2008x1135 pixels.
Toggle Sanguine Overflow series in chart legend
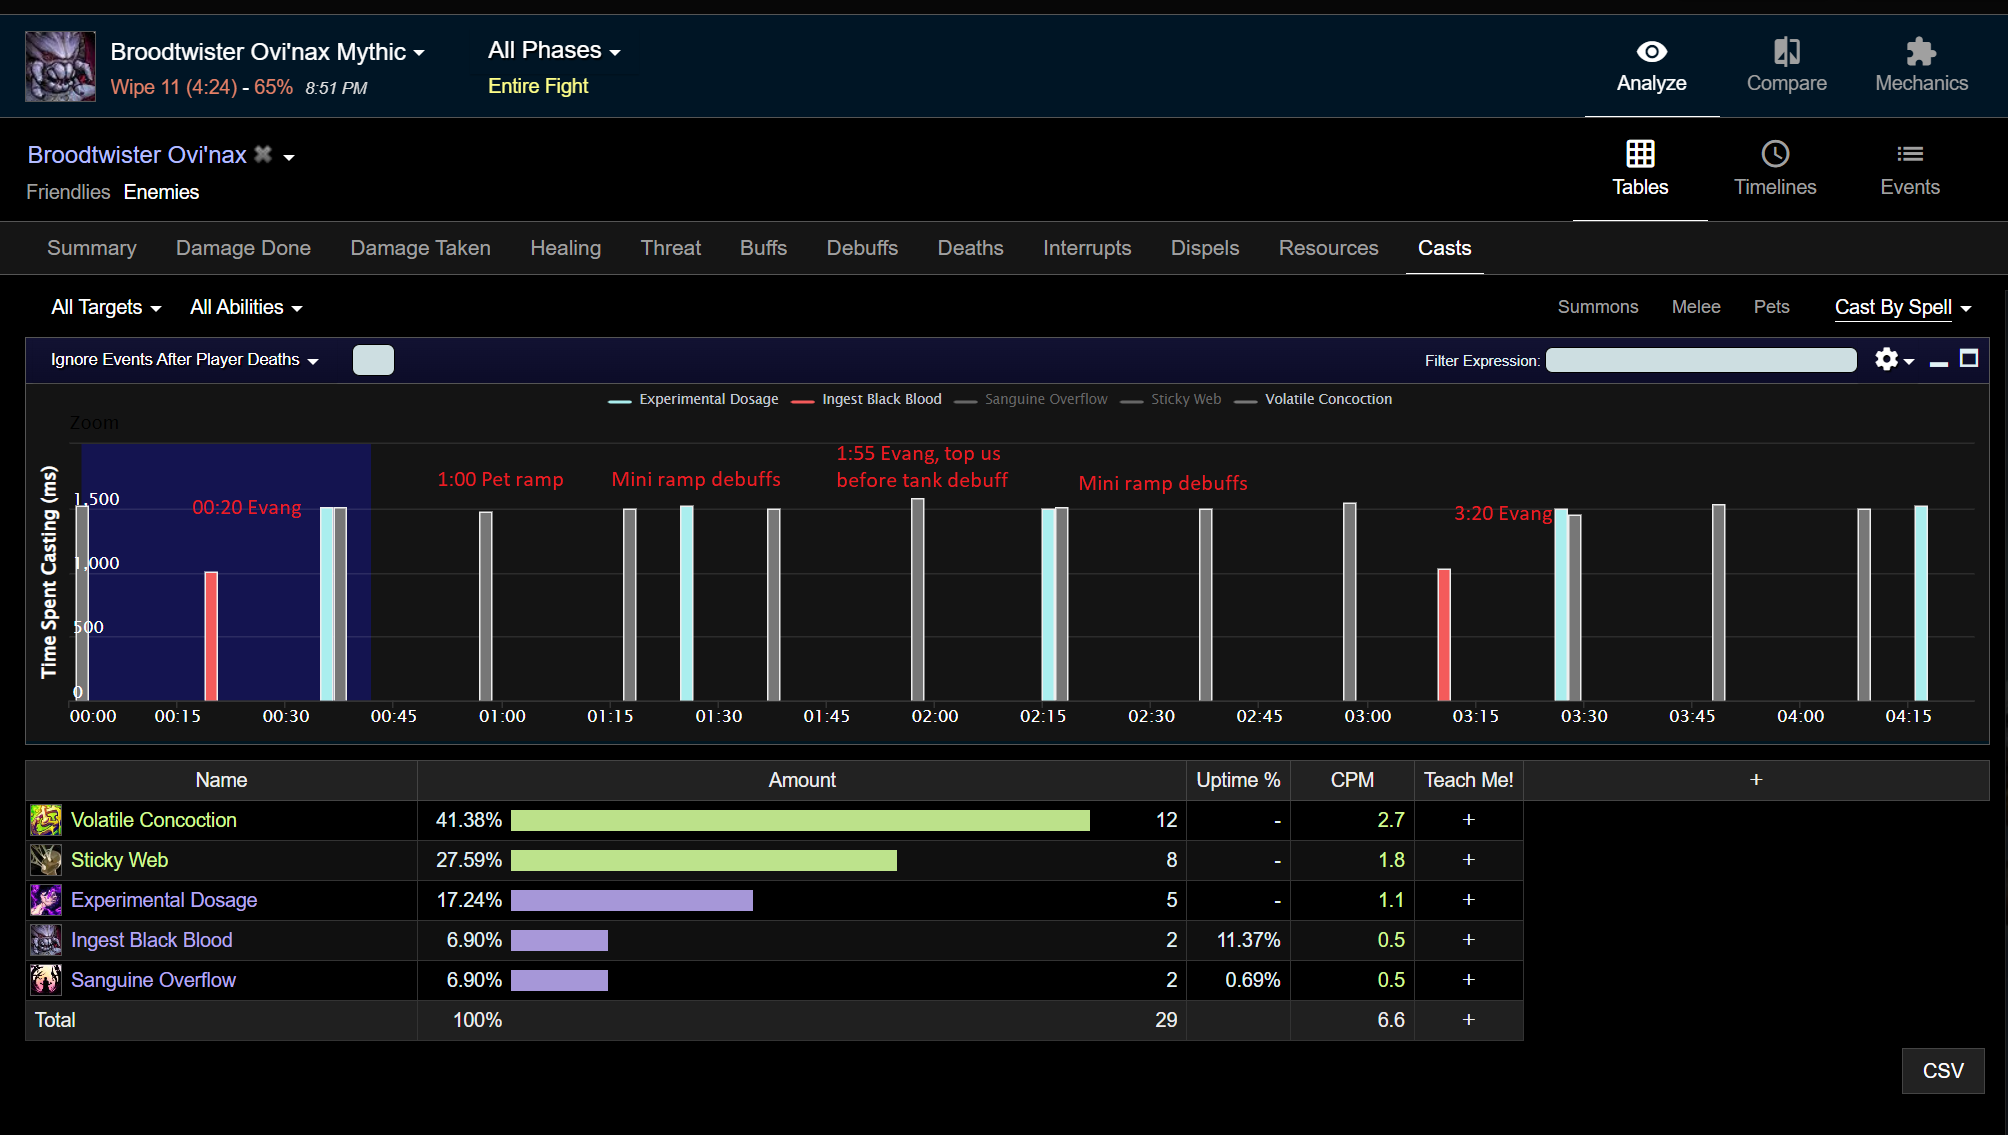[x=1045, y=399]
